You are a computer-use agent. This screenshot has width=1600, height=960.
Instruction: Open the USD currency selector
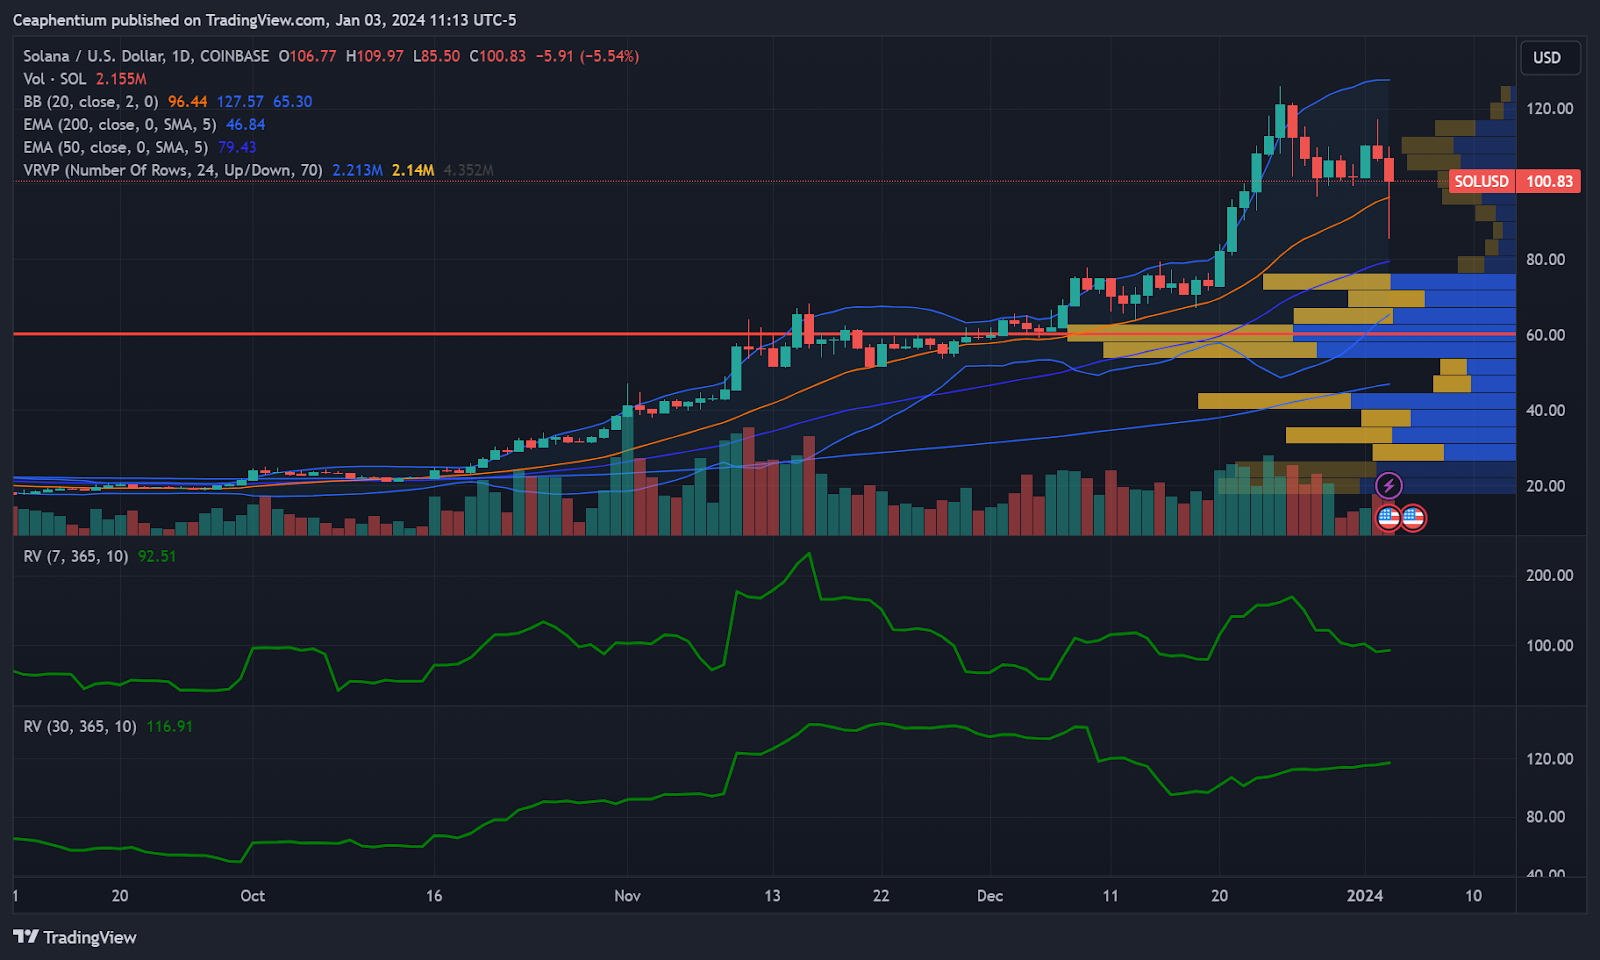click(x=1547, y=57)
